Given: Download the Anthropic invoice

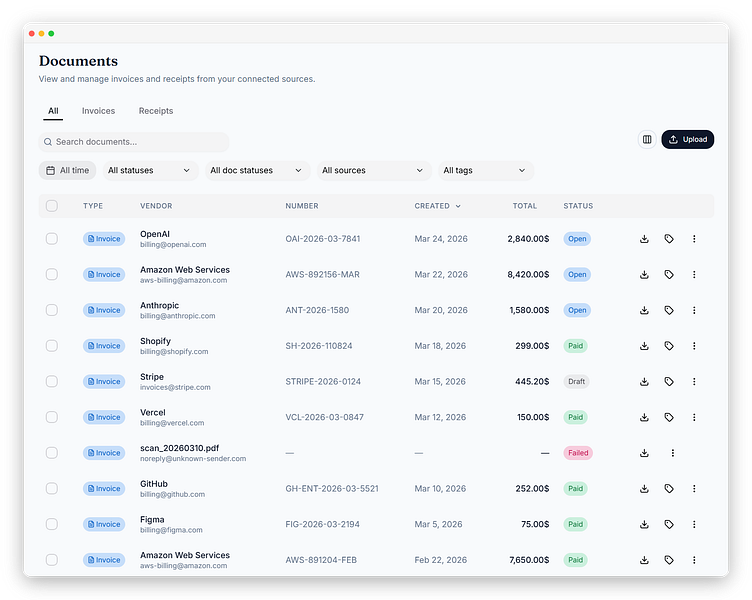Looking at the screenshot, I should (644, 310).
